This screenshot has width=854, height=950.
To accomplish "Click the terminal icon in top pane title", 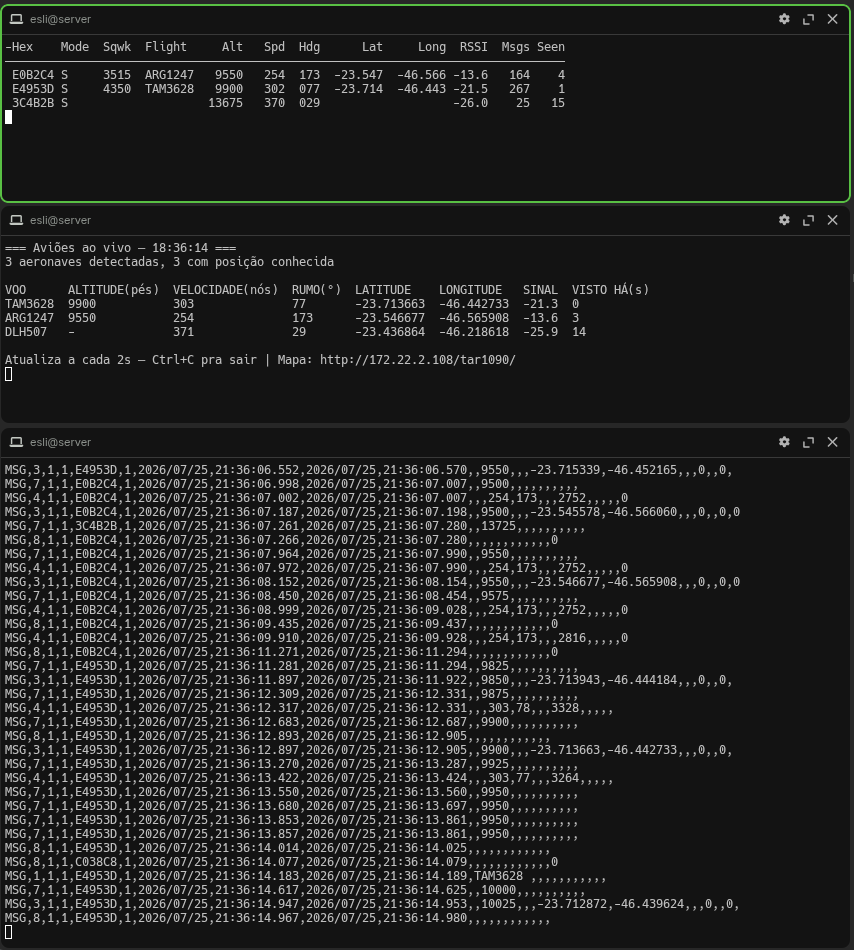I will coord(16,19).
